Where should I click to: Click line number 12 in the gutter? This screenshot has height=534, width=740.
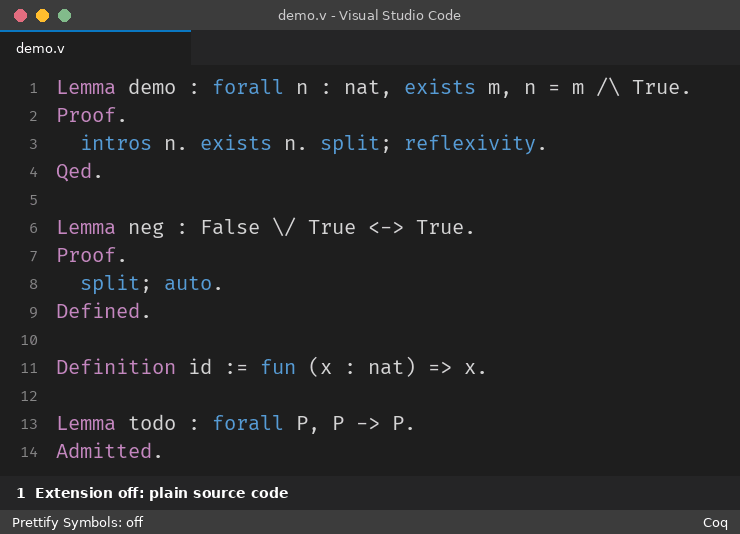click(29, 396)
